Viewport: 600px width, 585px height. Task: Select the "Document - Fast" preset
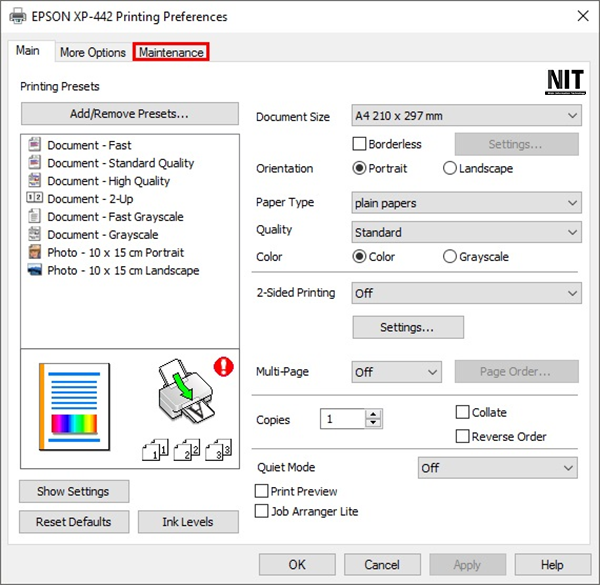click(89, 145)
